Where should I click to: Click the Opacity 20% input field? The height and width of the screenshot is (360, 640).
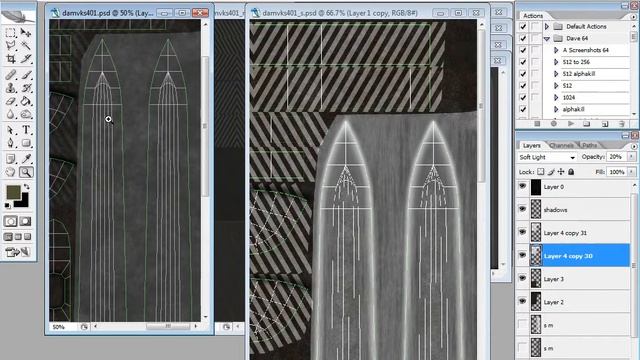[617, 157]
